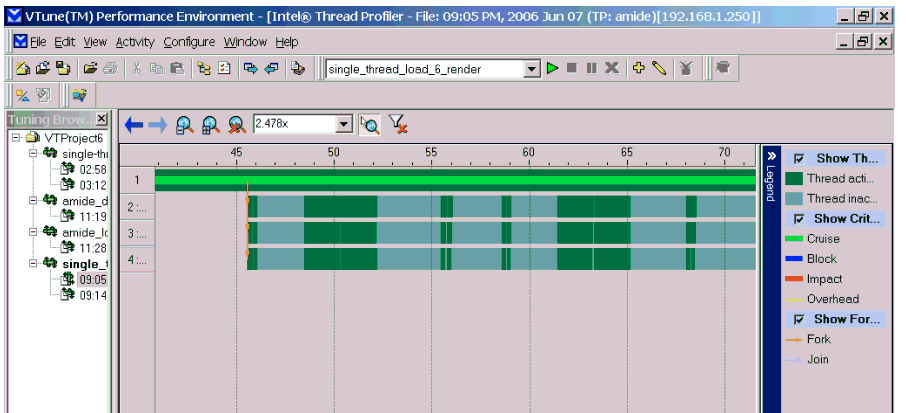Open the 2.478x zoom level dropdown
Screen dimensions: 906x413
(x=345, y=124)
